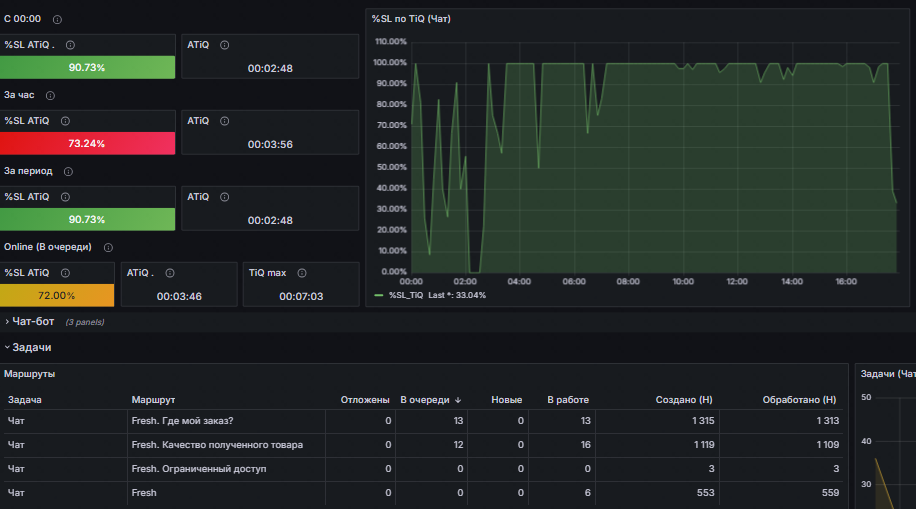Open the Маршруты panel title menu
This screenshot has height=509, width=916.
(29, 373)
